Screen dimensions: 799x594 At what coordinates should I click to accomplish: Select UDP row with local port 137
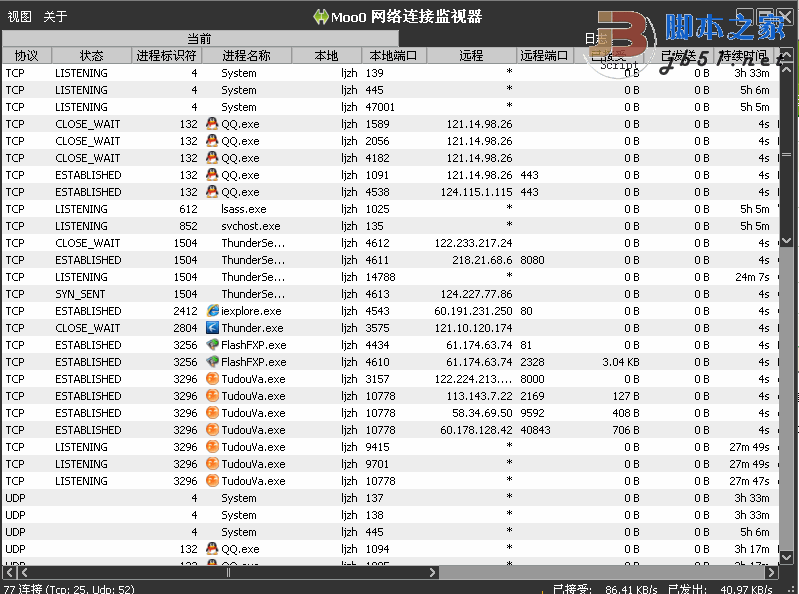[390, 498]
